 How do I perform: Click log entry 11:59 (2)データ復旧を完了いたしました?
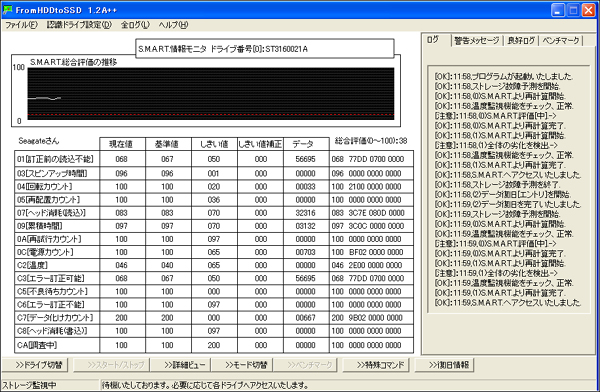tap(508, 204)
